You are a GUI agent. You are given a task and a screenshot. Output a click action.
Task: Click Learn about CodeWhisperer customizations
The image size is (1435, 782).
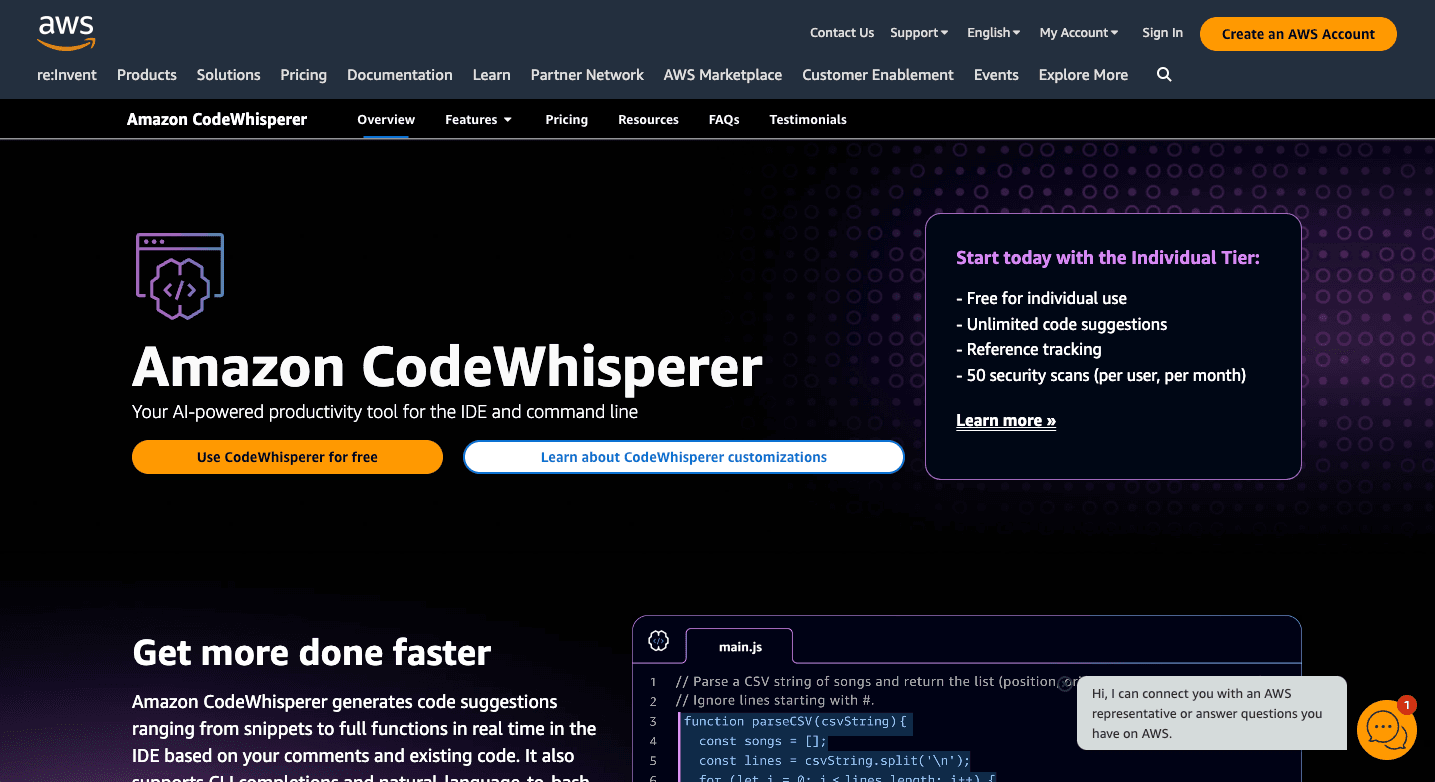pyautogui.click(x=684, y=457)
